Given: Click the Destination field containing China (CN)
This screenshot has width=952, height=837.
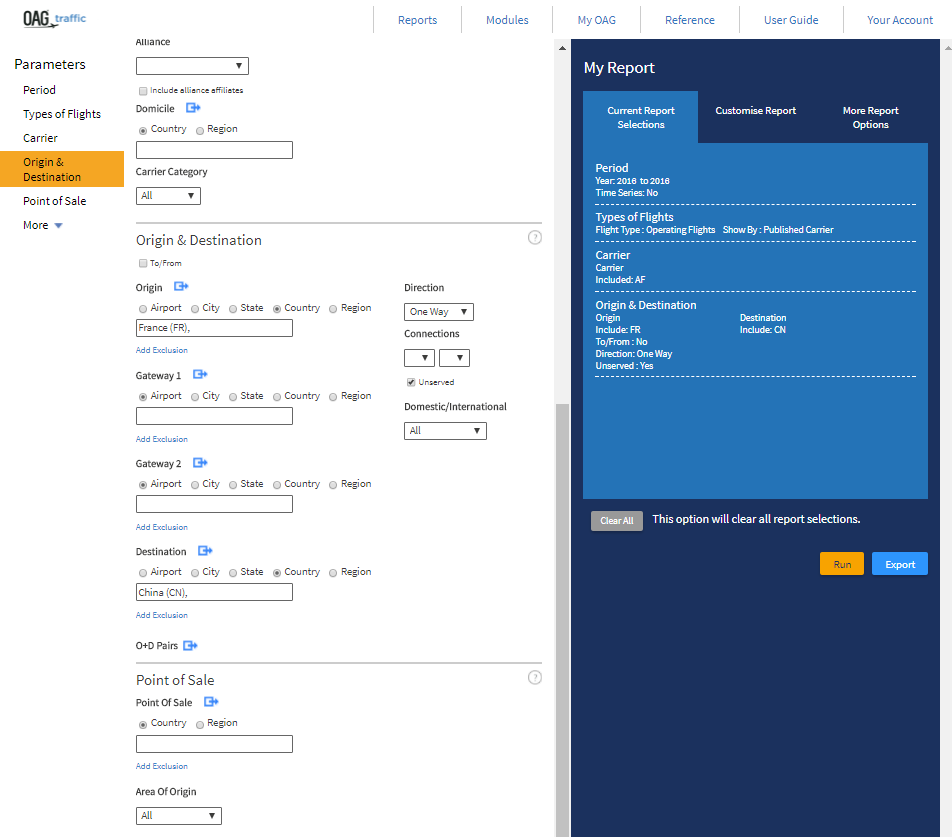Looking at the screenshot, I should (214, 592).
